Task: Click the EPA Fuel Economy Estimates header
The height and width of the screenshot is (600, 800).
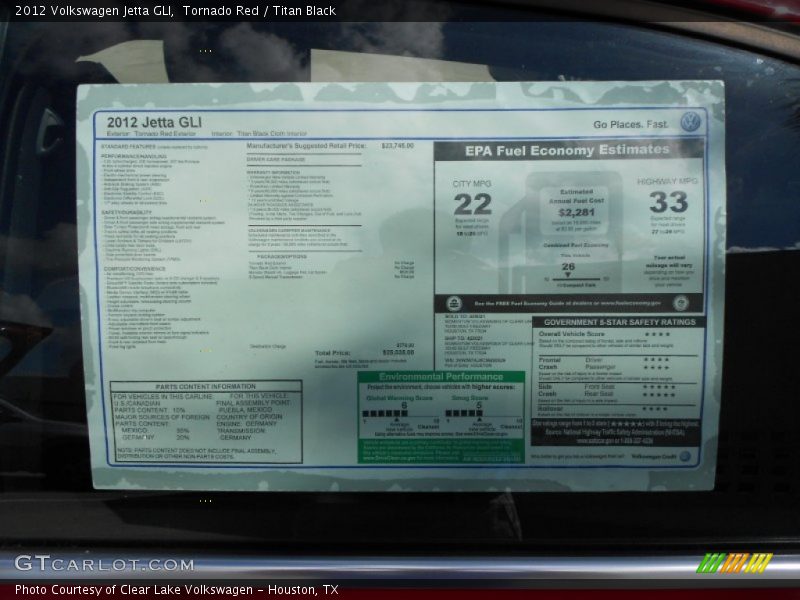Action: [x=568, y=152]
